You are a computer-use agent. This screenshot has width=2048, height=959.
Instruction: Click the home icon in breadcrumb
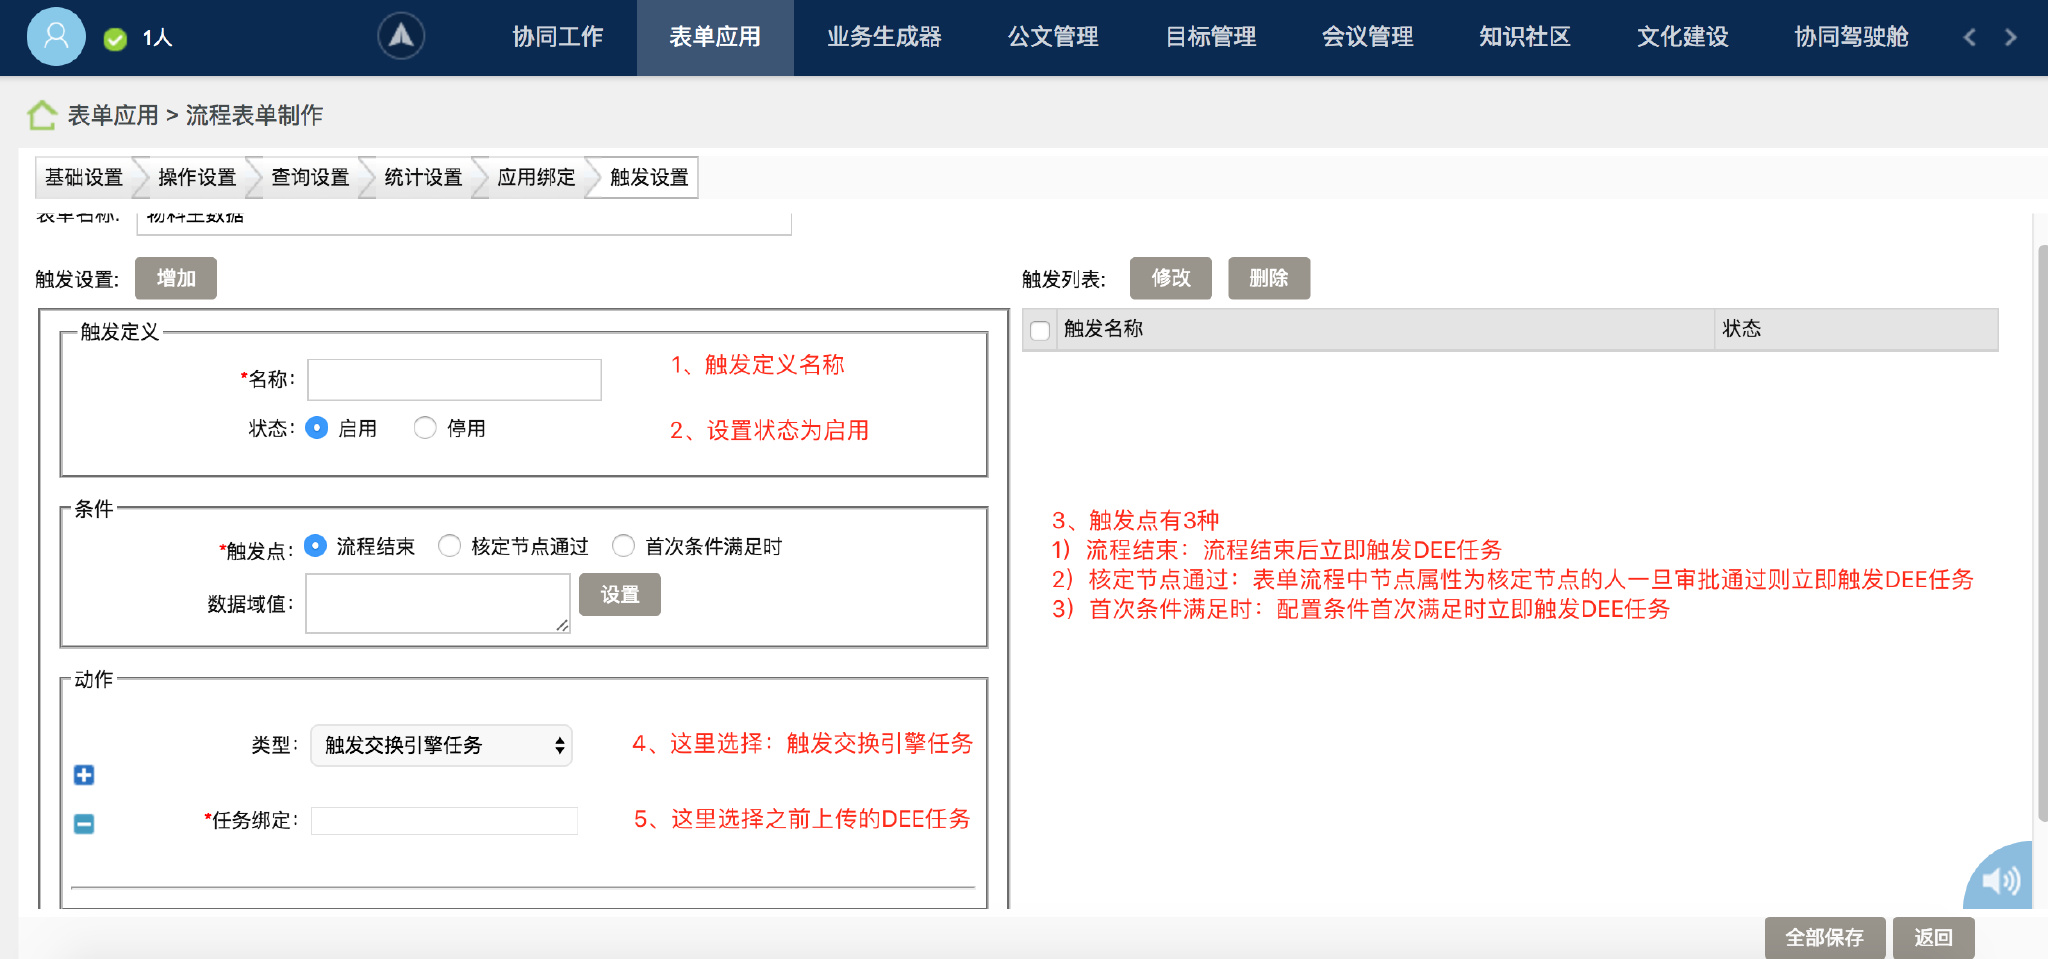[x=42, y=115]
